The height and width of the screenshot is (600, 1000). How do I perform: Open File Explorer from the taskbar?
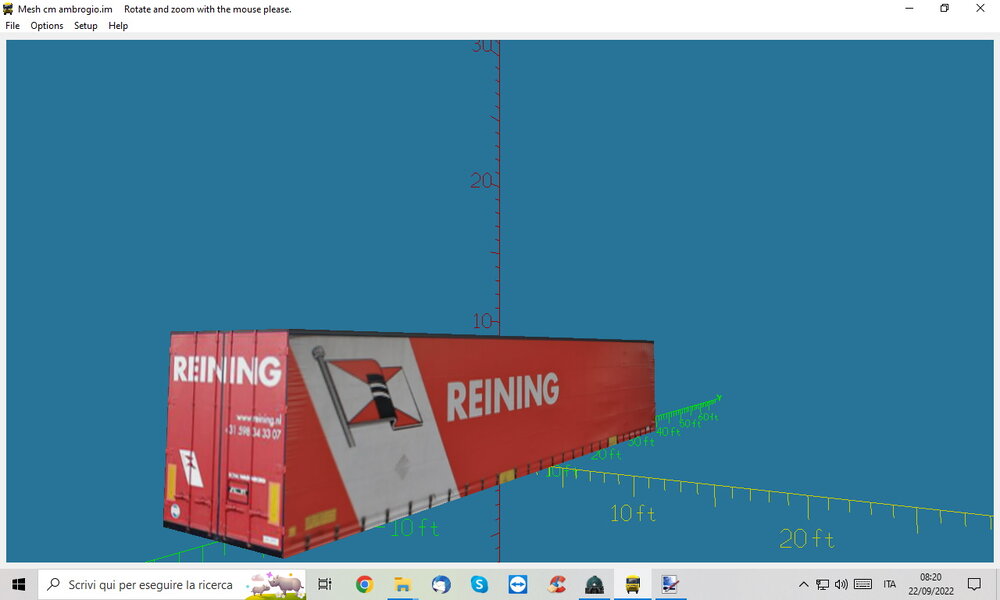pos(402,584)
